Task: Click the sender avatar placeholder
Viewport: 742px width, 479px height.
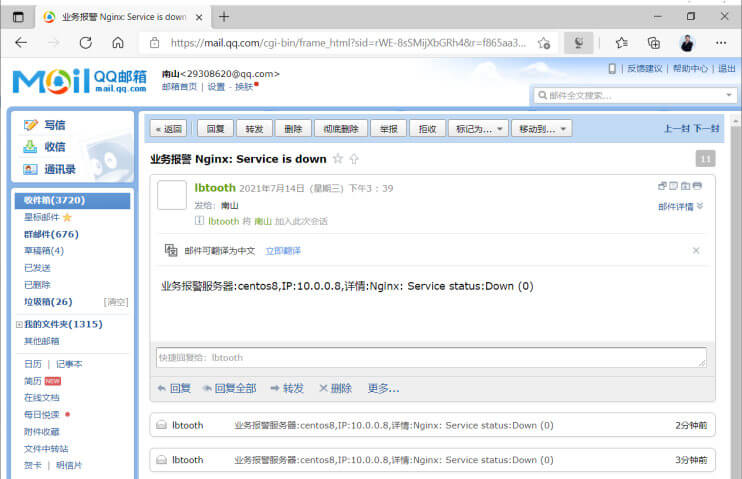Action: (172, 195)
